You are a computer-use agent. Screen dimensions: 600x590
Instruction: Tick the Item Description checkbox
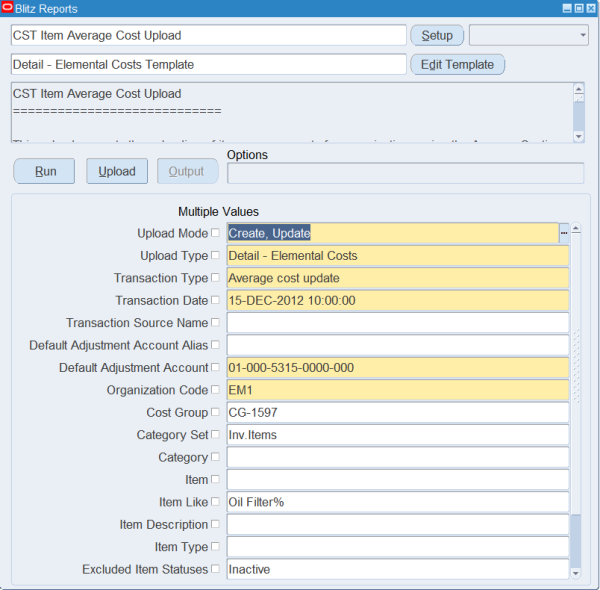[215, 524]
